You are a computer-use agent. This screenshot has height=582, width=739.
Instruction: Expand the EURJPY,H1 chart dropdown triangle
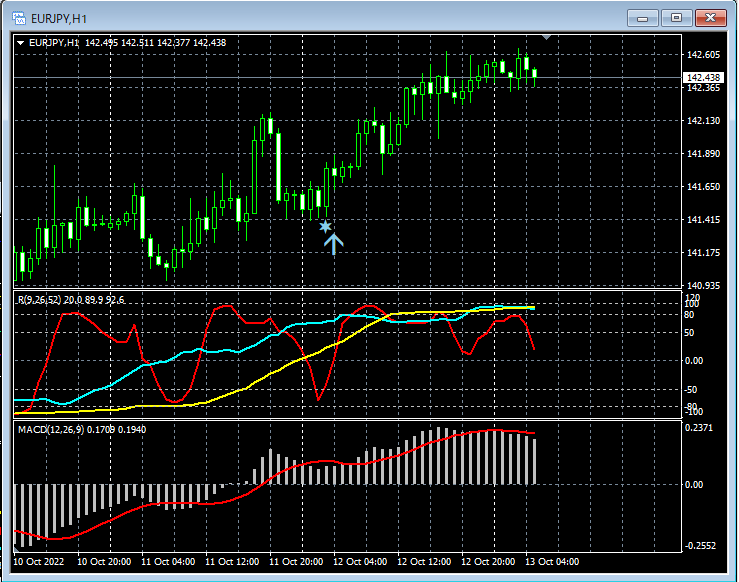(x=20, y=43)
